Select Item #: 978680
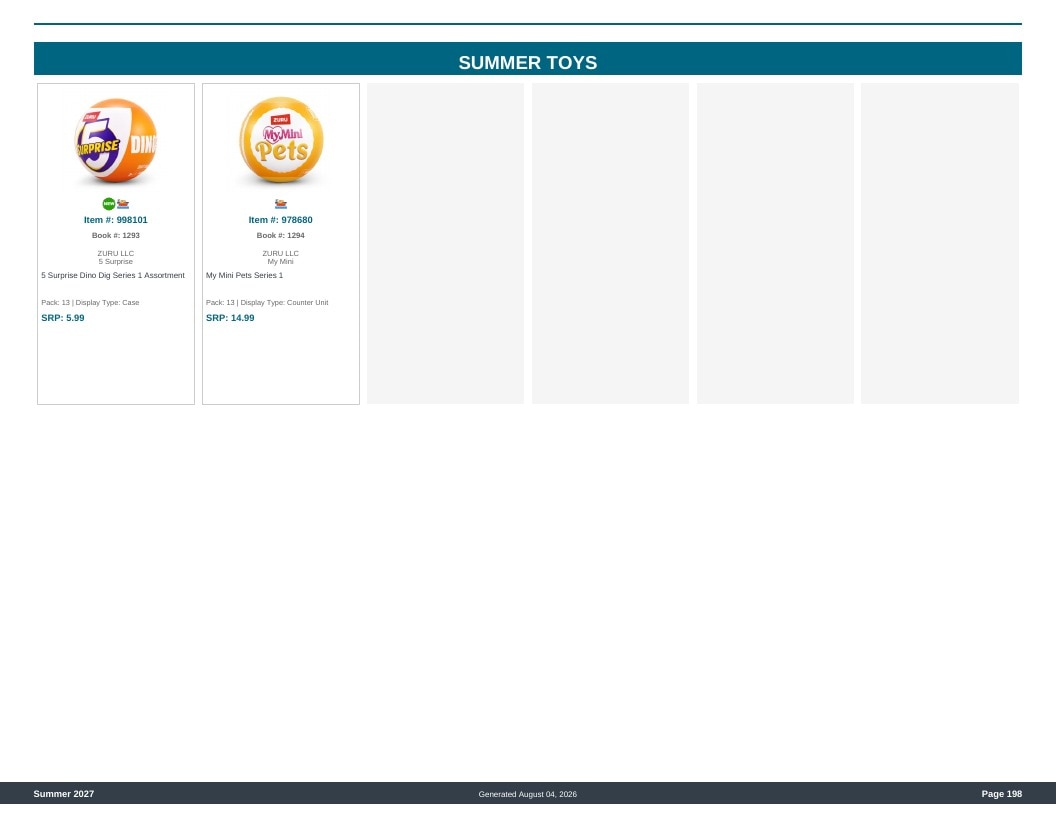 (281, 220)
